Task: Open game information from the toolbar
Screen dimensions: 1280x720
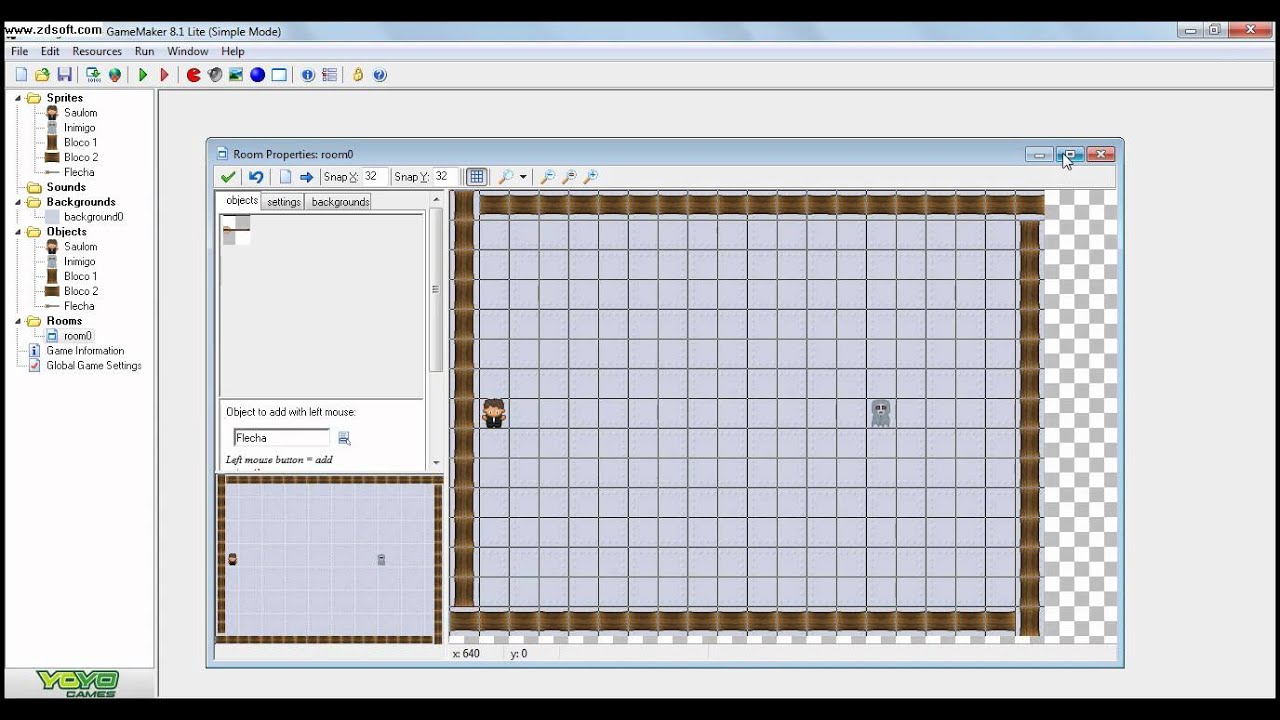Action: point(308,75)
